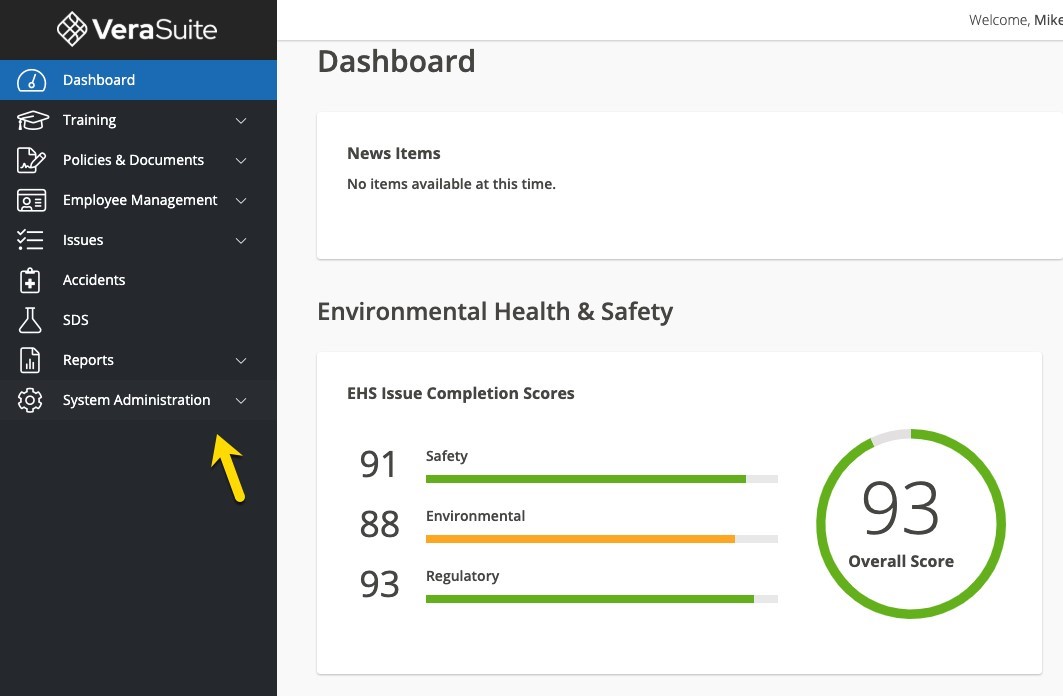The height and width of the screenshot is (696, 1063).
Task: Click the Safety label
Action: click(x=447, y=456)
